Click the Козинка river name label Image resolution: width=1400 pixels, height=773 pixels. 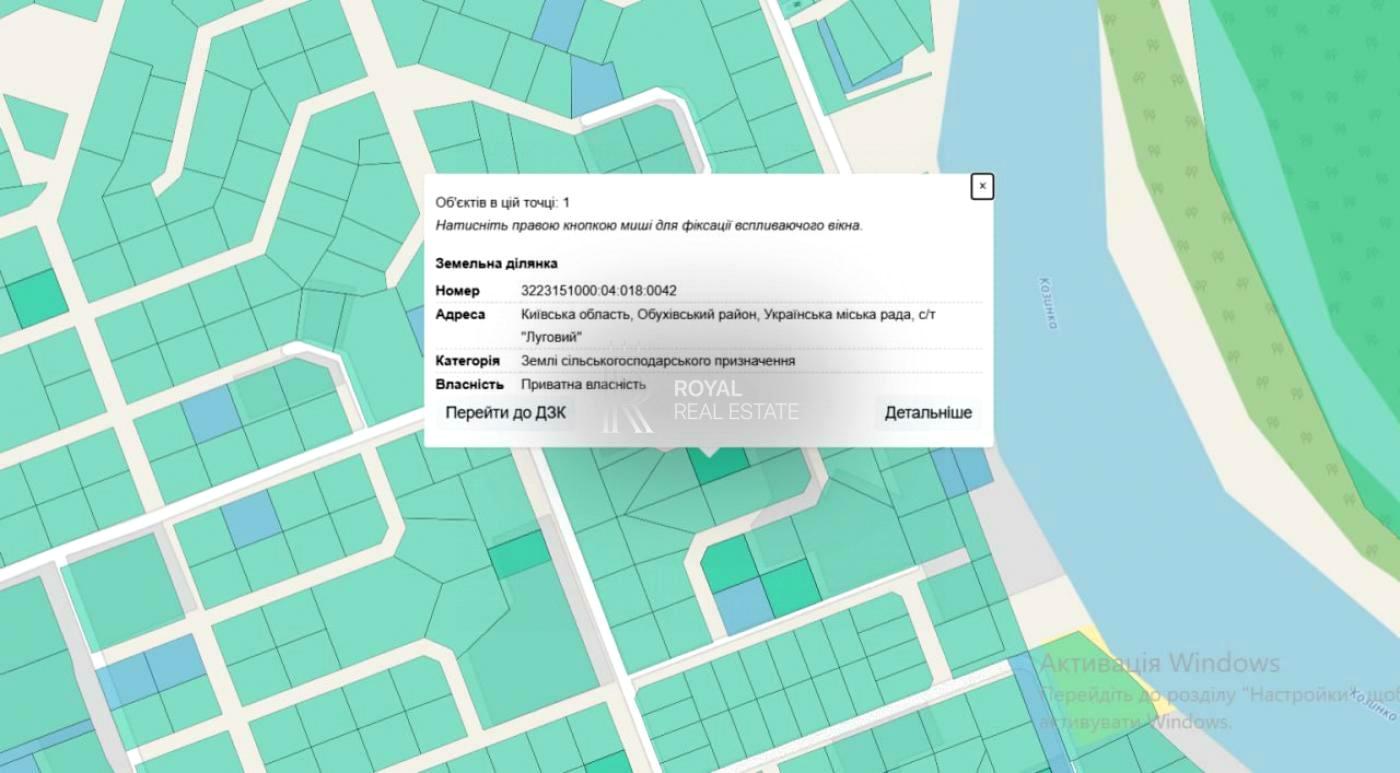coord(1047,303)
